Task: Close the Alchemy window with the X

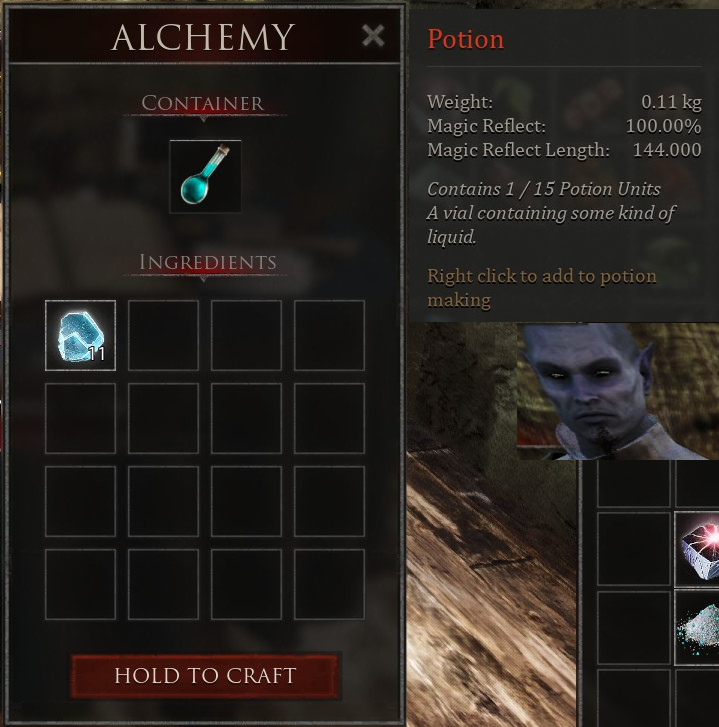Action: click(373, 36)
